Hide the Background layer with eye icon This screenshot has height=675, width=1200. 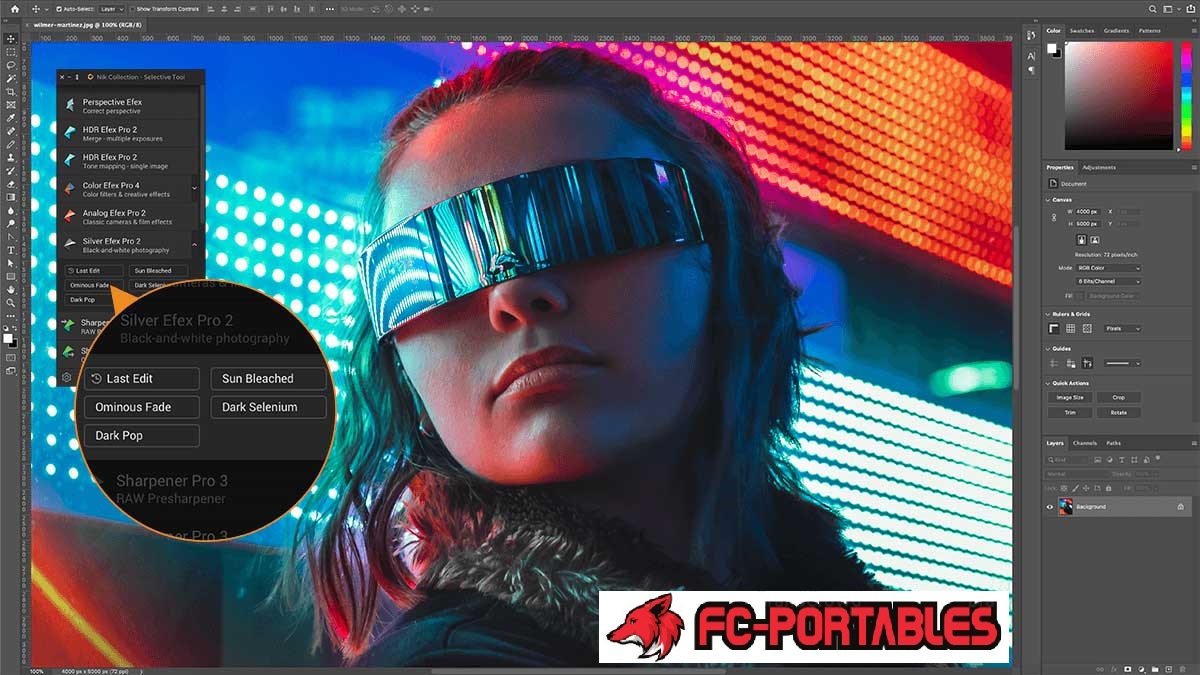pos(1050,507)
